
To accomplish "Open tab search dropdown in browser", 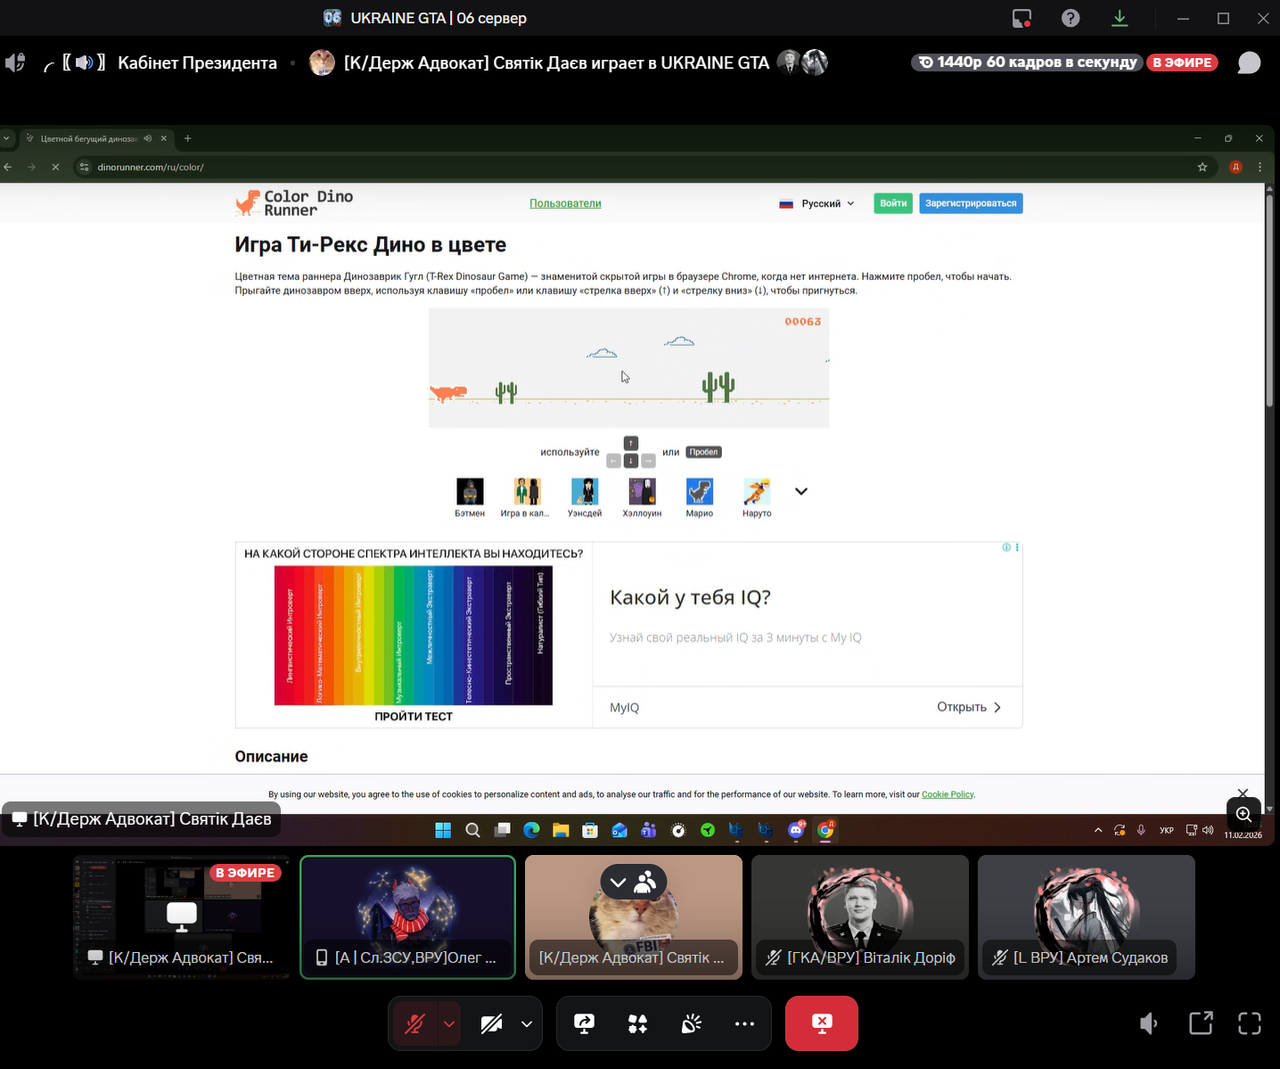I will coord(7,138).
